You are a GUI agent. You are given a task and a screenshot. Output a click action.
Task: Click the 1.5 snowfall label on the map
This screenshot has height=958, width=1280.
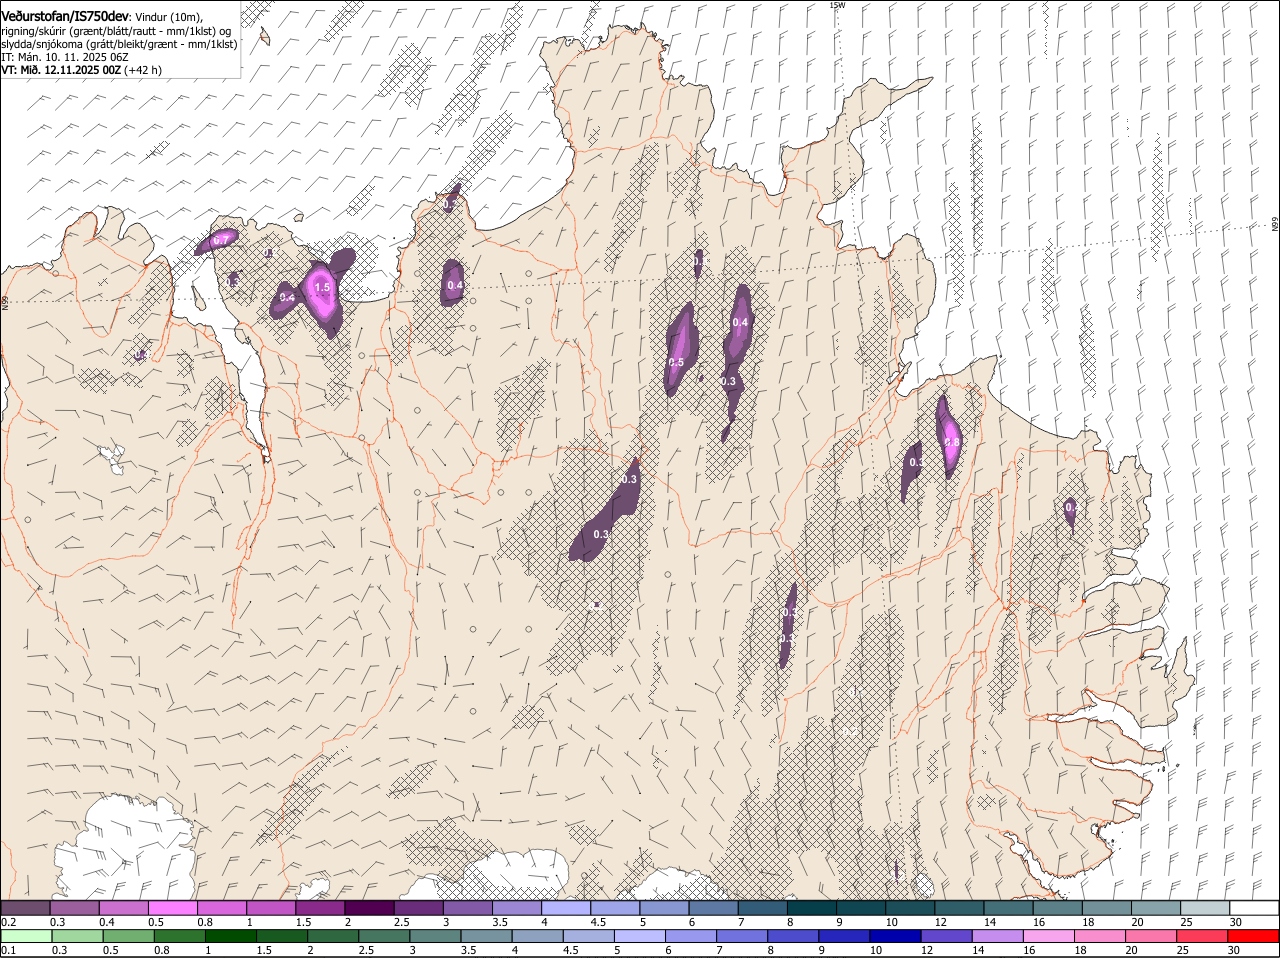pos(322,287)
